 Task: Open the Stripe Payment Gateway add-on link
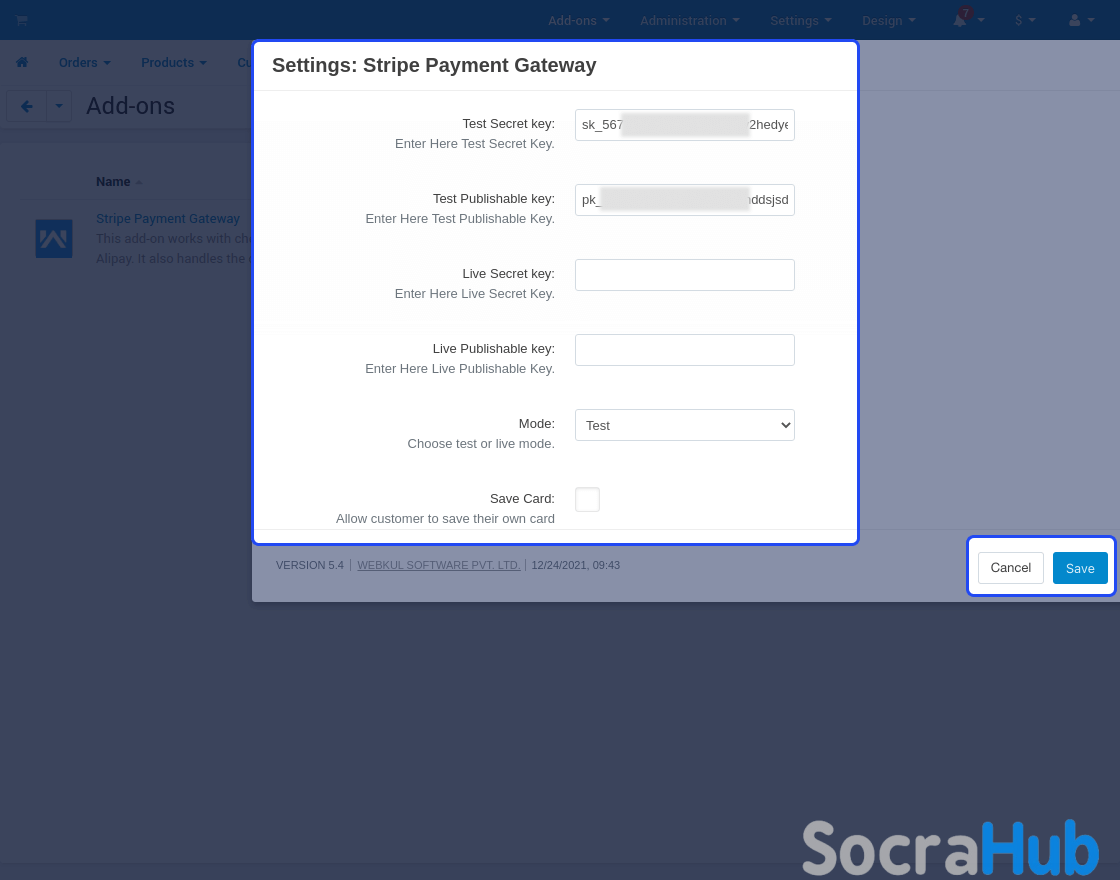168,219
